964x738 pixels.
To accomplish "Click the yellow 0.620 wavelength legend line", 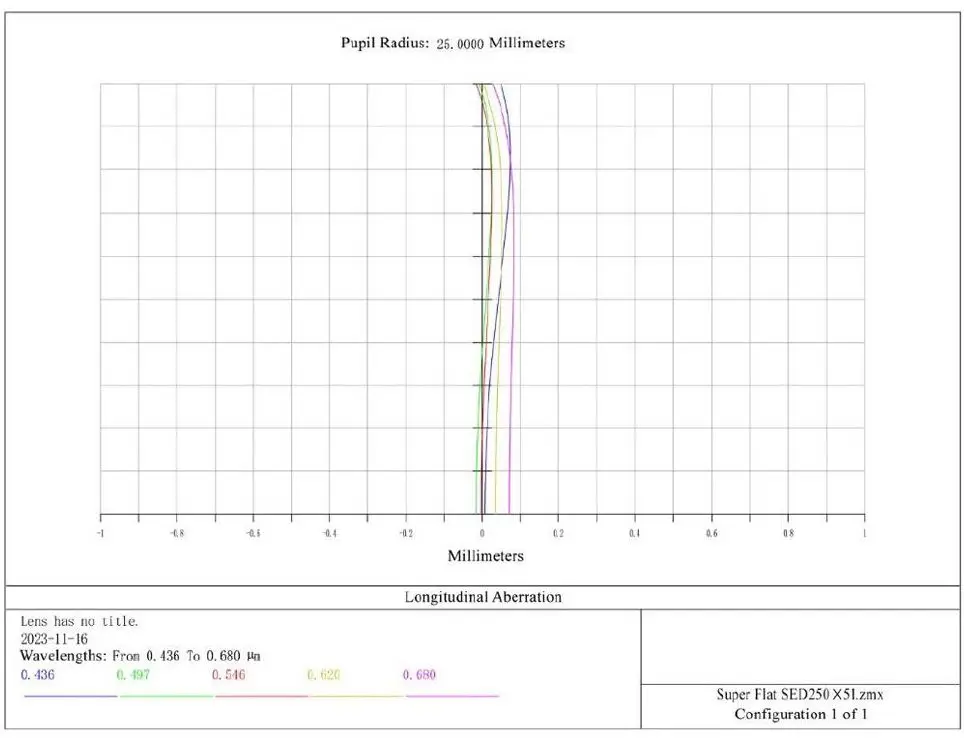I will click(x=357, y=695).
